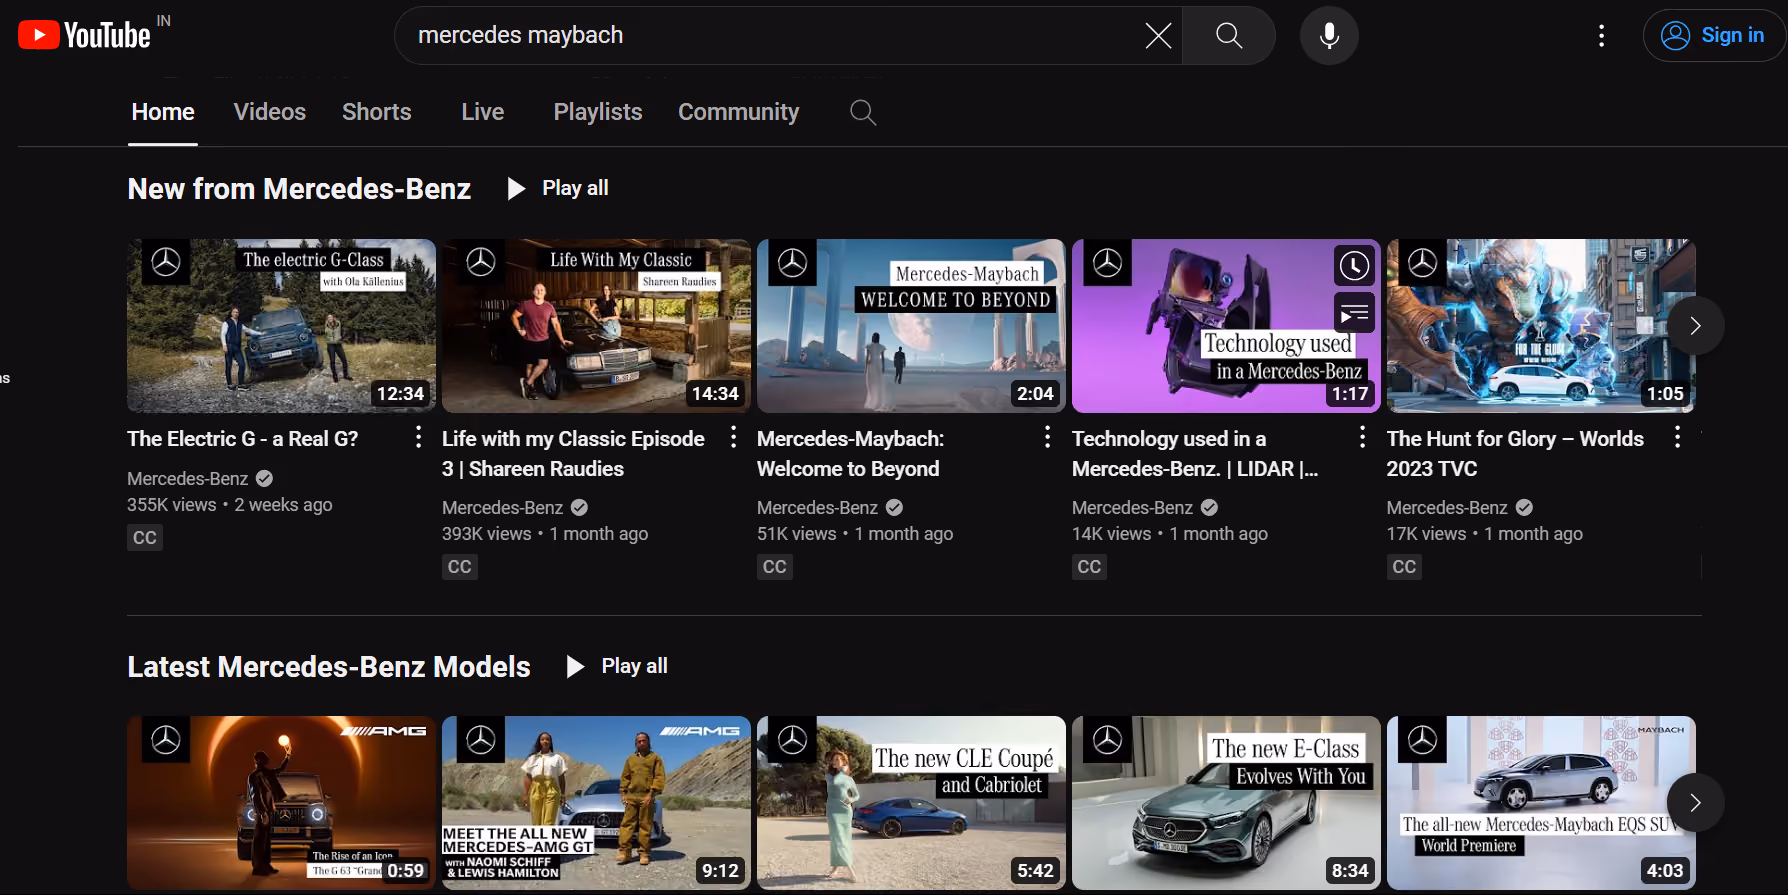Play all Latest Mercedes-Benz Models videos
1788x895 pixels.
click(617, 666)
